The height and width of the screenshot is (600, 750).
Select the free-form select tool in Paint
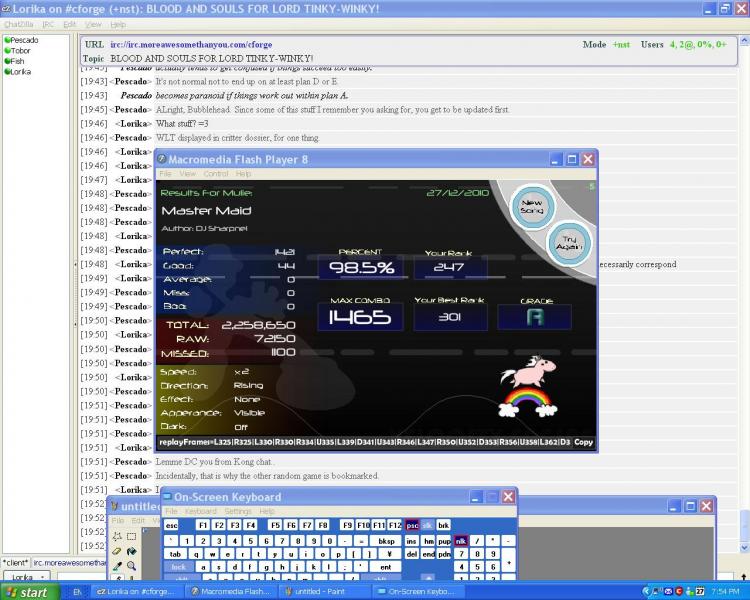(x=117, y=536)
